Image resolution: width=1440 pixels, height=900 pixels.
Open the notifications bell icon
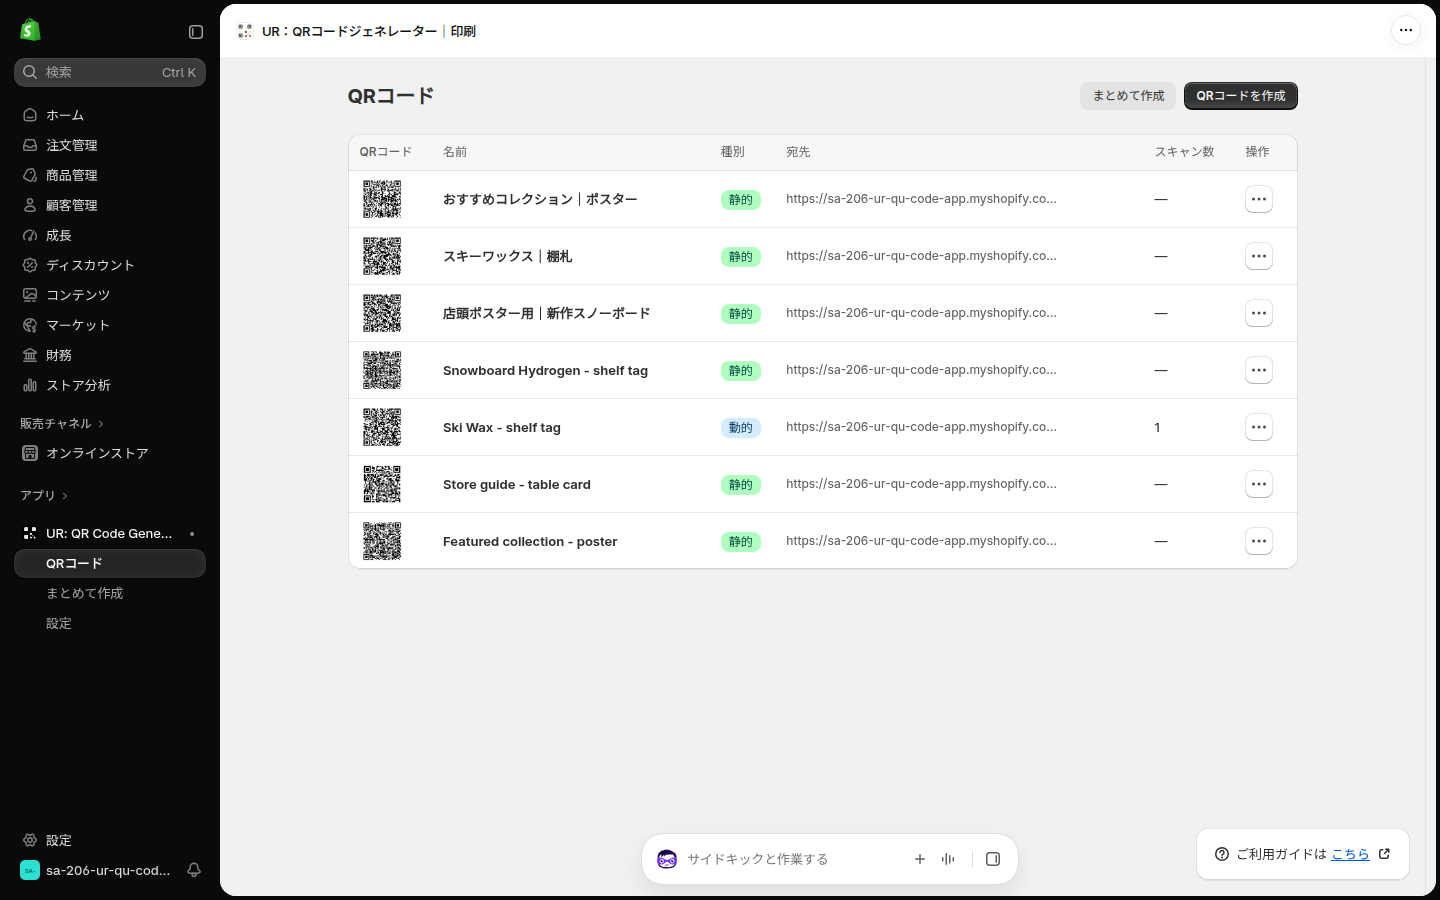(x=194, y=870)
